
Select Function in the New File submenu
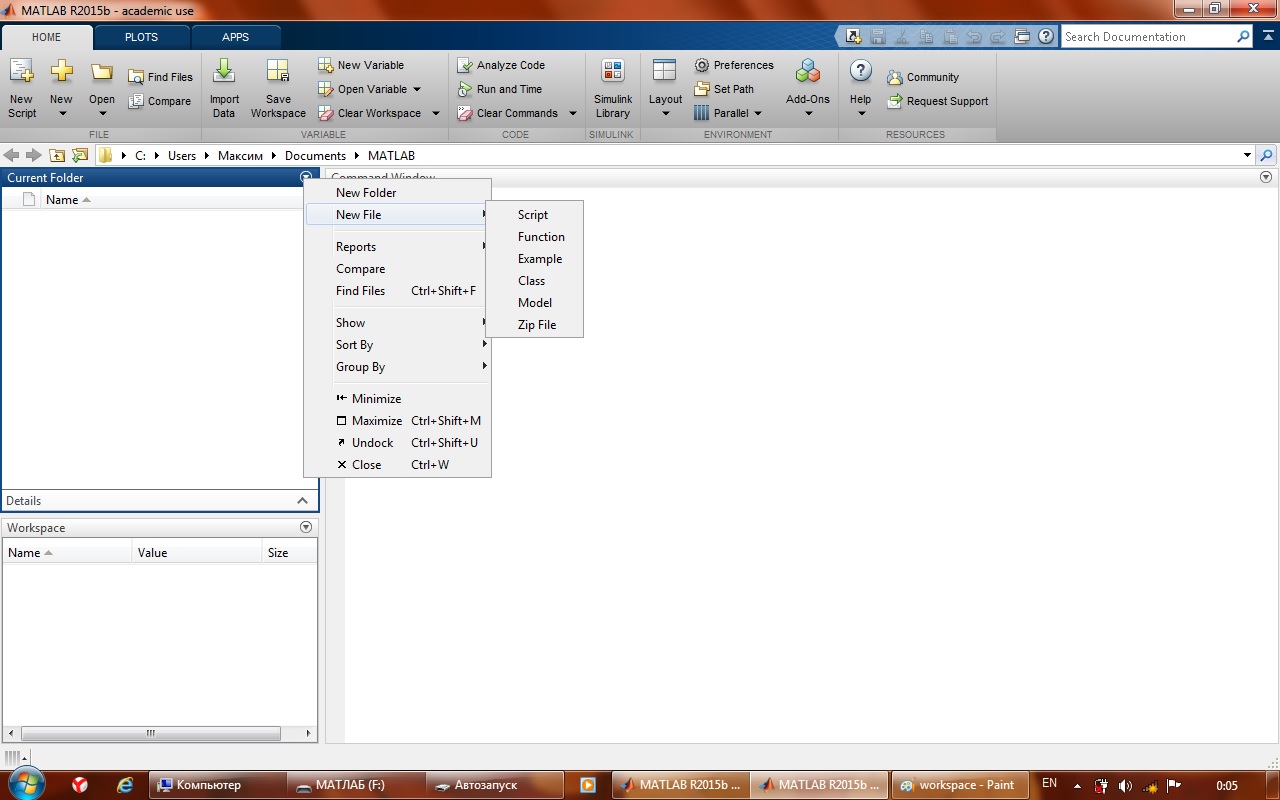(x=534, y=237)
